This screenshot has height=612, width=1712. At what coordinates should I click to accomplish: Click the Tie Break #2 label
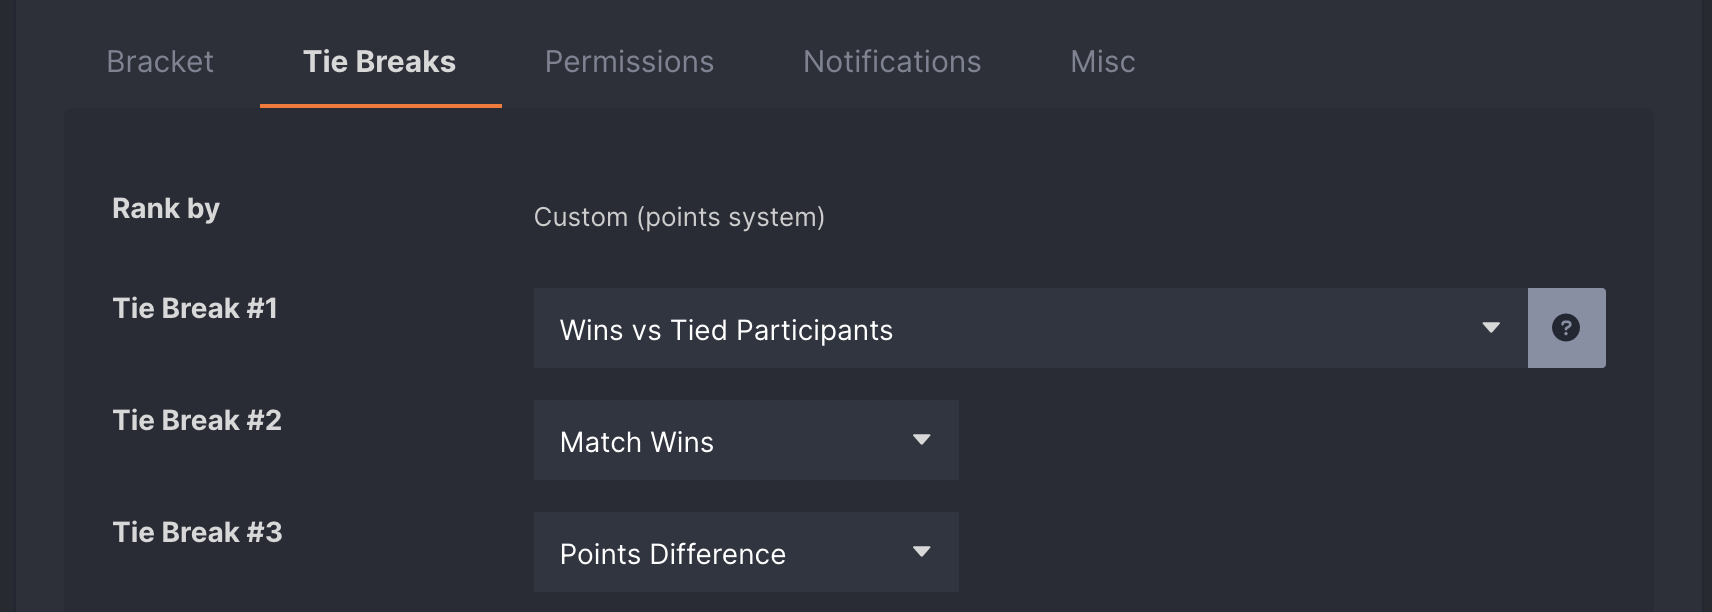tap(197, 420)
